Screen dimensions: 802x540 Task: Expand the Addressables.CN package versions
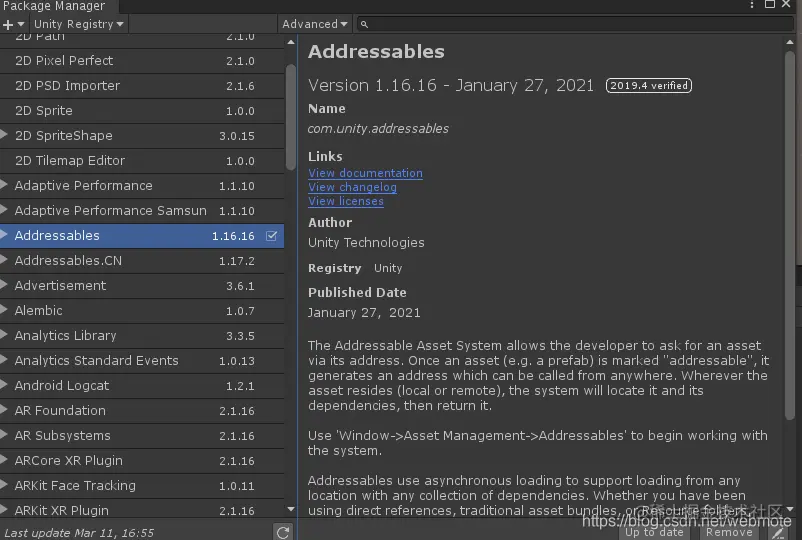coord(4,260)
